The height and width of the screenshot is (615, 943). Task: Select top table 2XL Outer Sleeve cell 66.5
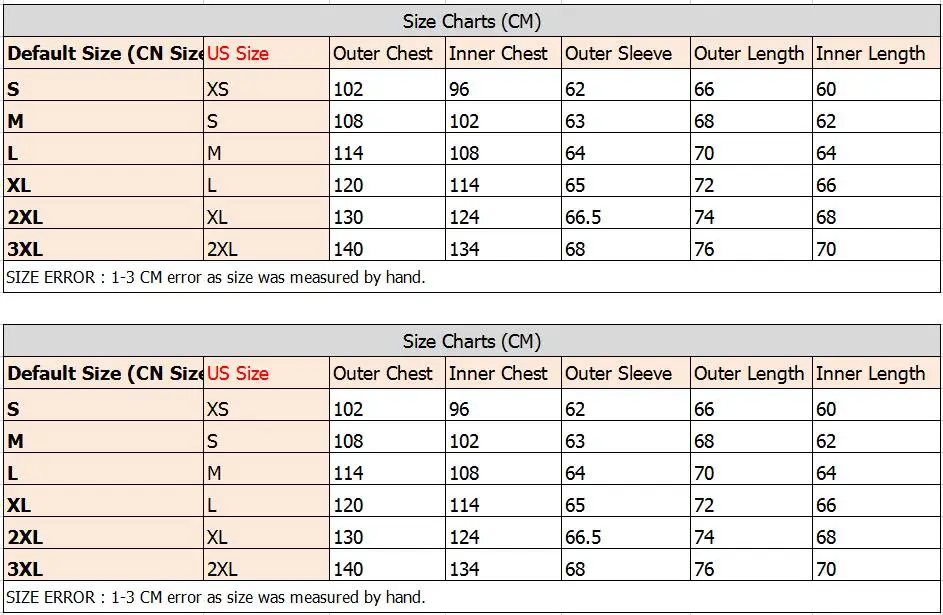coord(583,217)
